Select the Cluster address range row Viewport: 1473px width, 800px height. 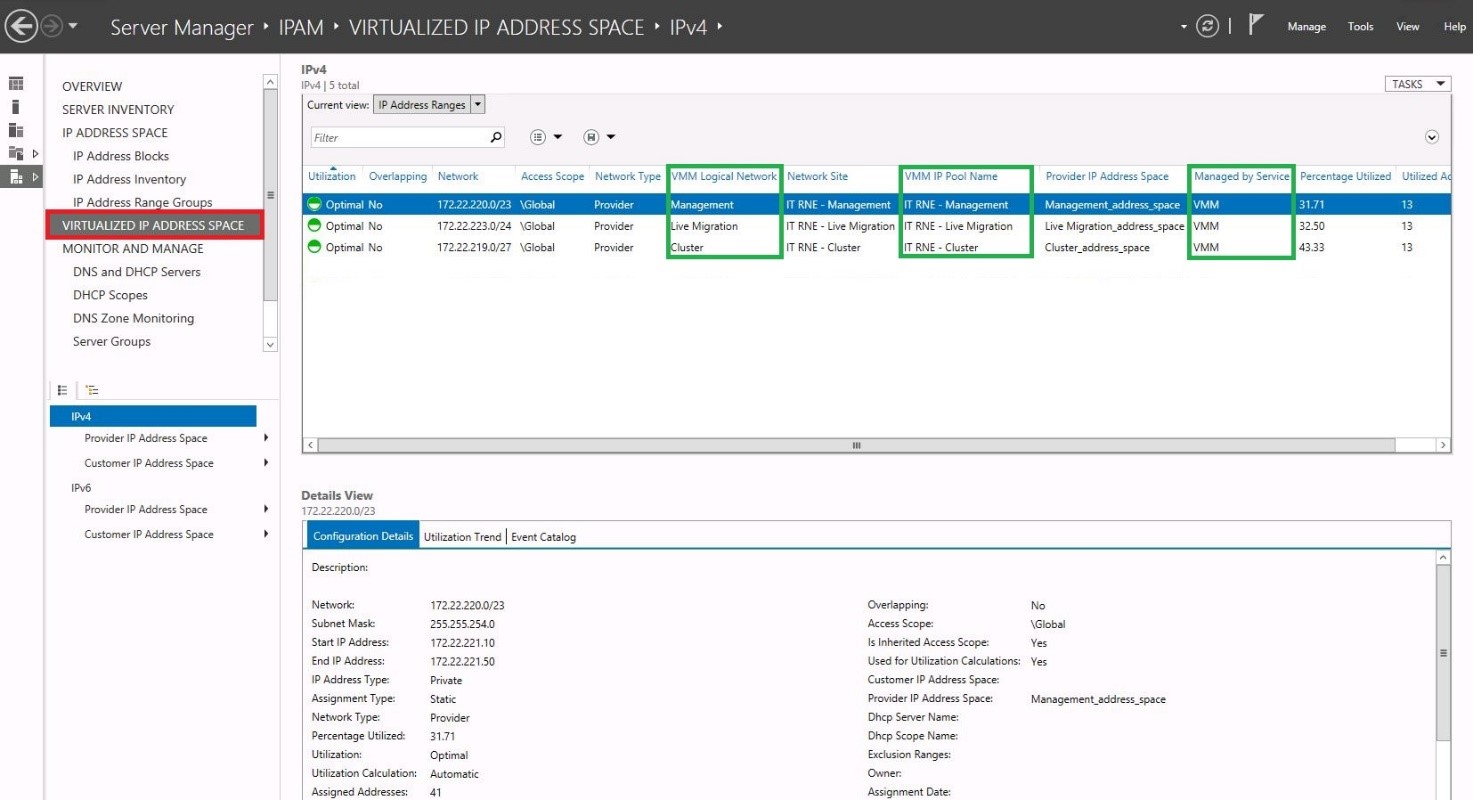600,246
